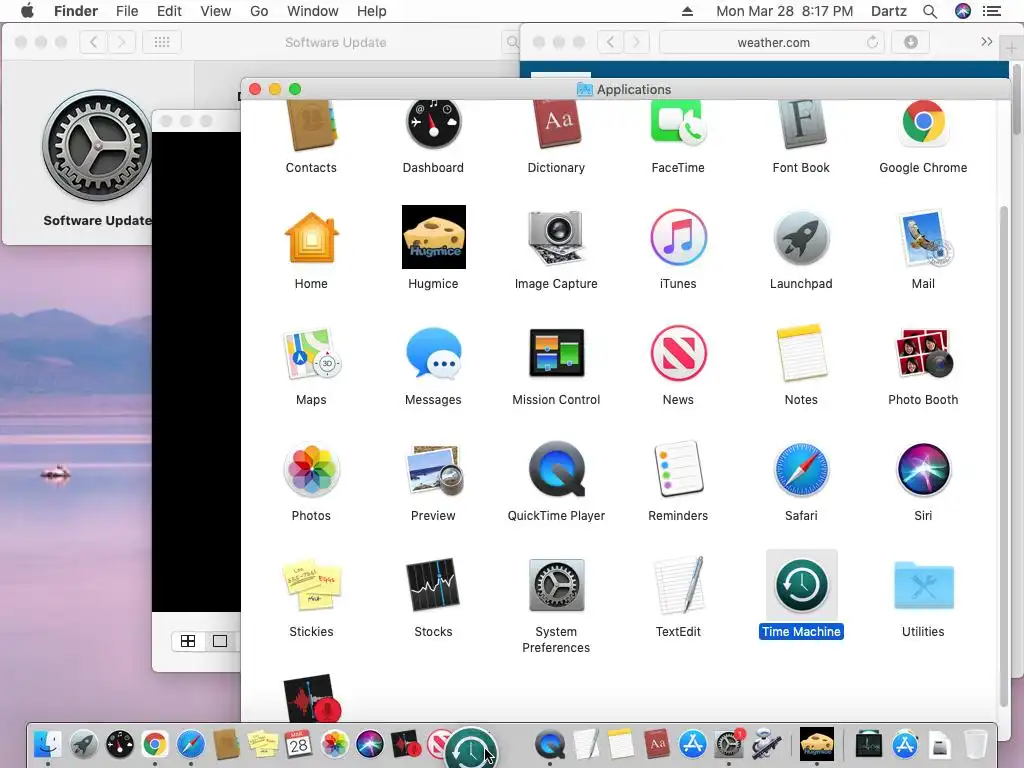Screen dimensions: 1024x768
Task: Select the Stocks app icon
Action: pos(433,585)
